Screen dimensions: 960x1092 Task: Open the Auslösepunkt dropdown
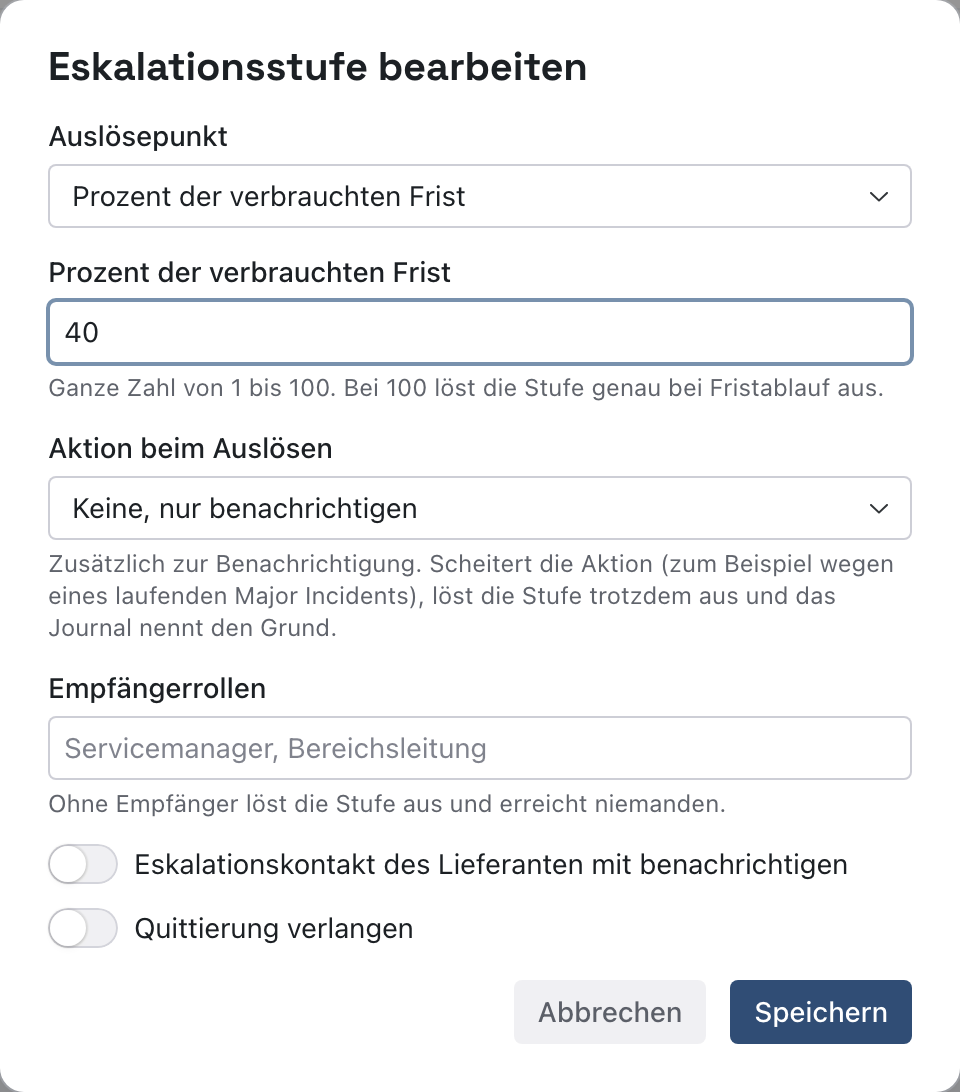click(x=480, y=196)
